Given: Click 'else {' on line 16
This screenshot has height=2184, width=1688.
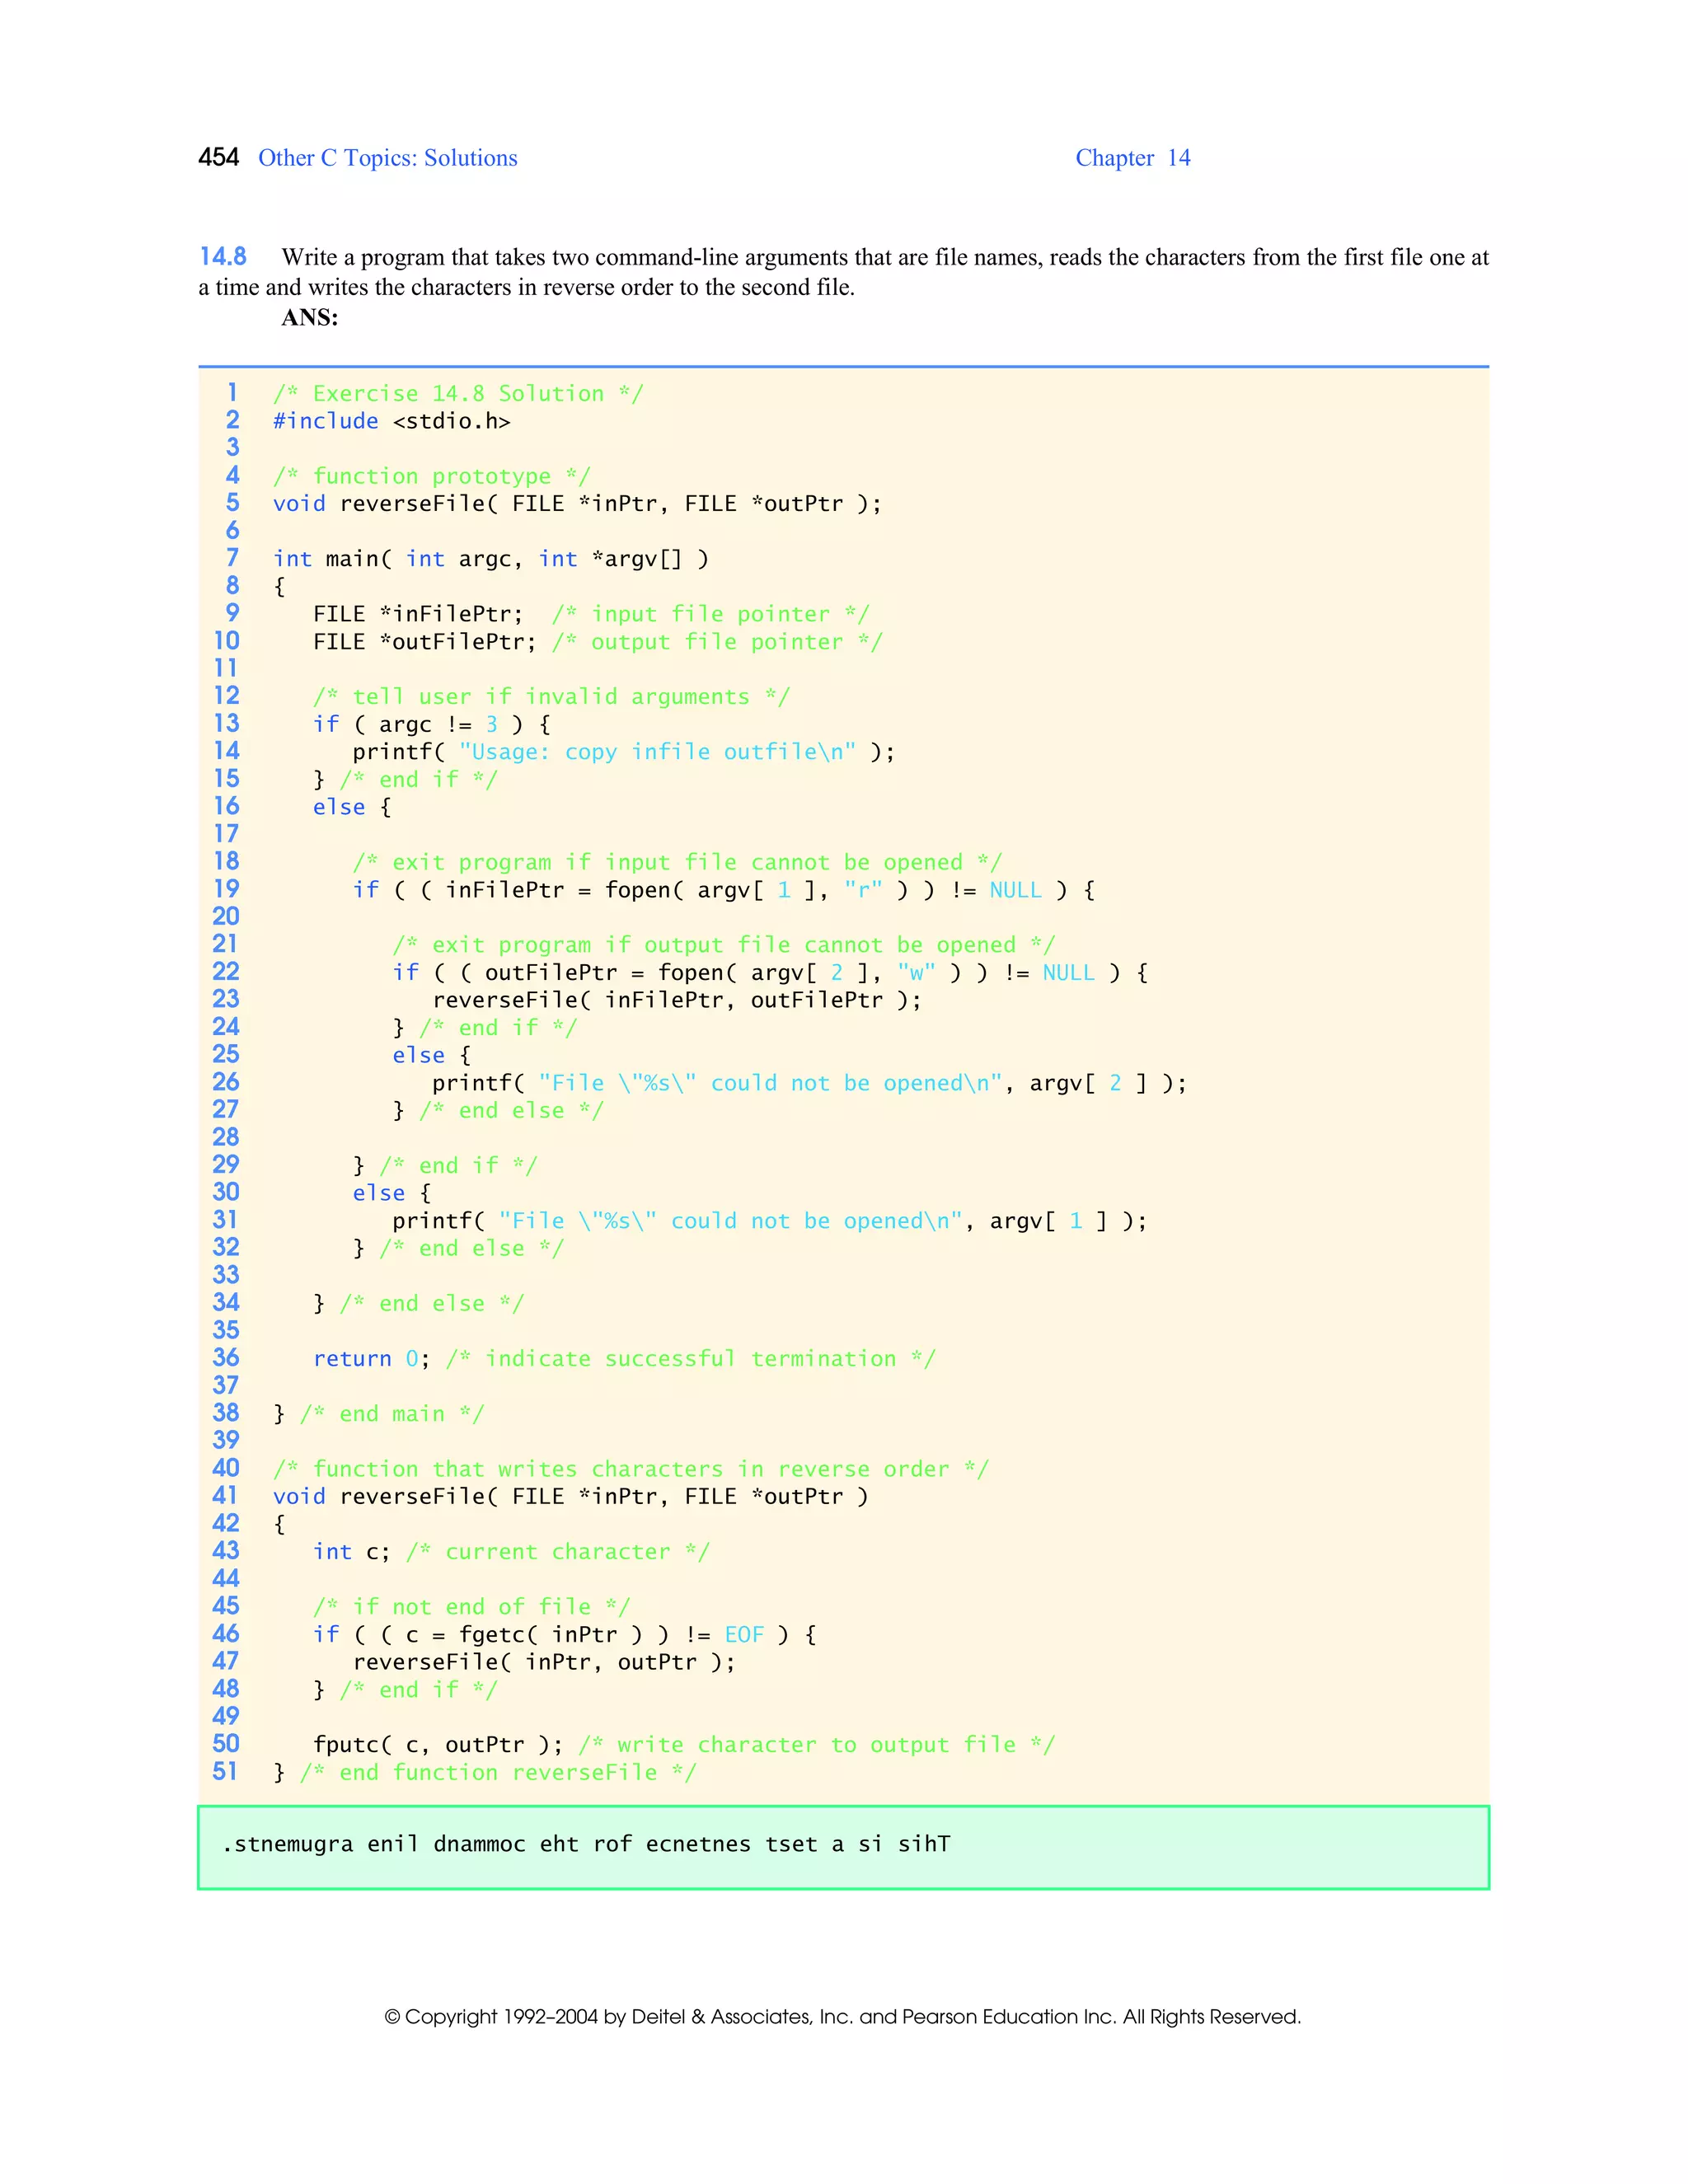Looking at the screenshot, I should click(x=352, y=807).
